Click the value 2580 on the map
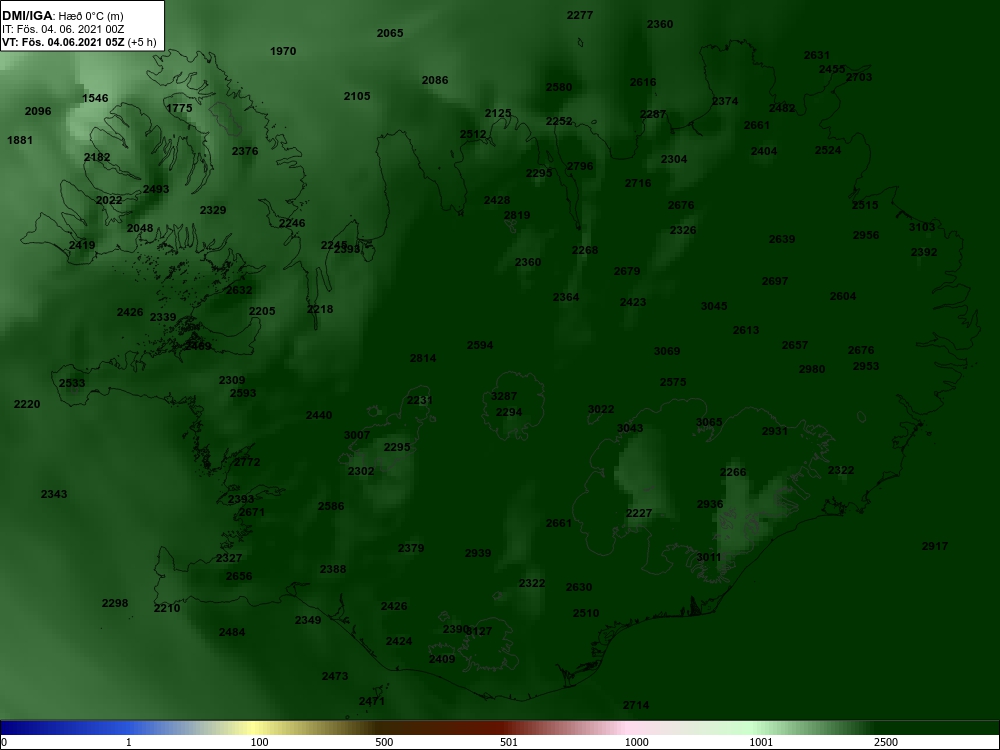 tap(559, 87)
